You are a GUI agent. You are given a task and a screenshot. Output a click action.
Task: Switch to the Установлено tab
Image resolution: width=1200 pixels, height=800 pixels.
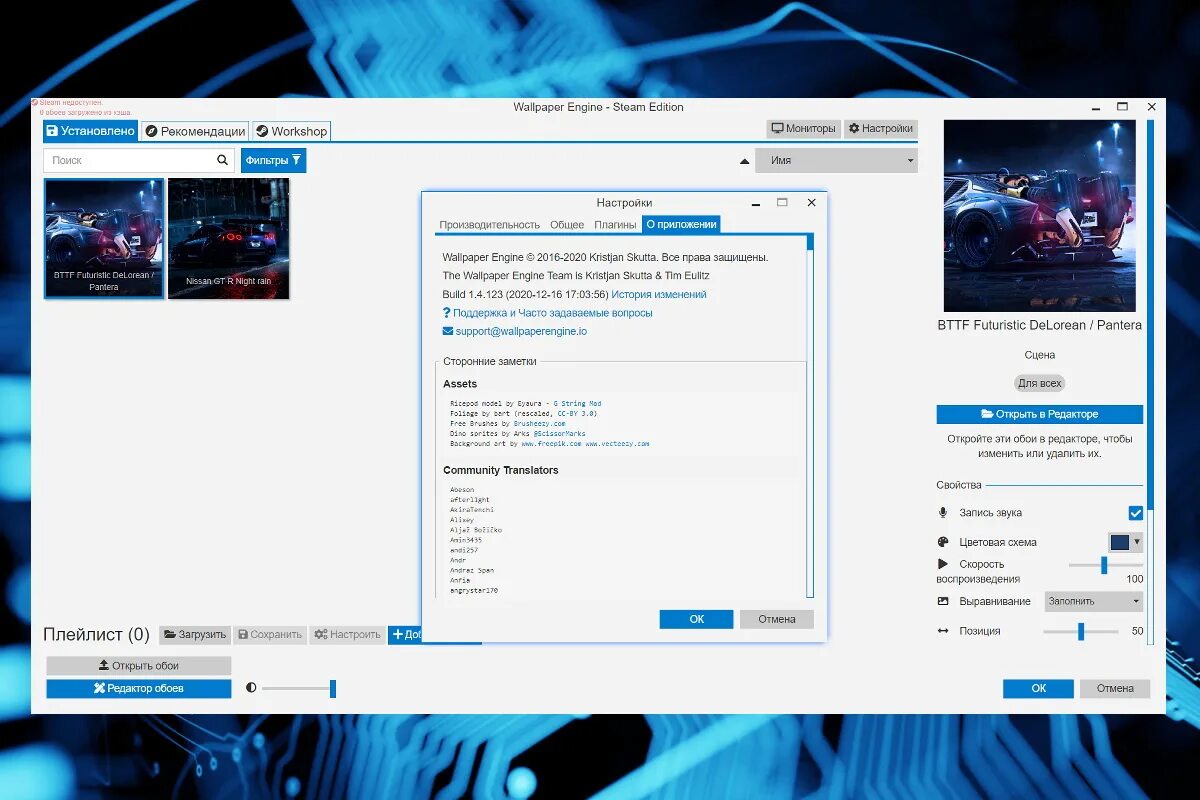click(x=90, y=131)
